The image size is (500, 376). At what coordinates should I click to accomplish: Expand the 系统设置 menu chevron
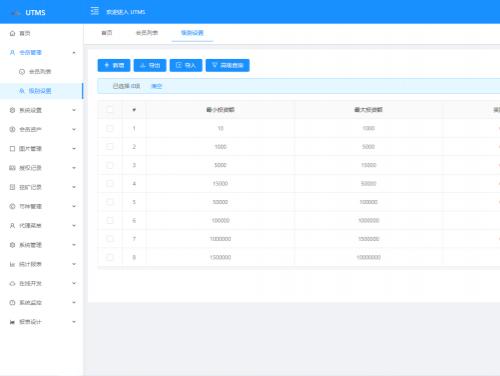click(74, 110)
